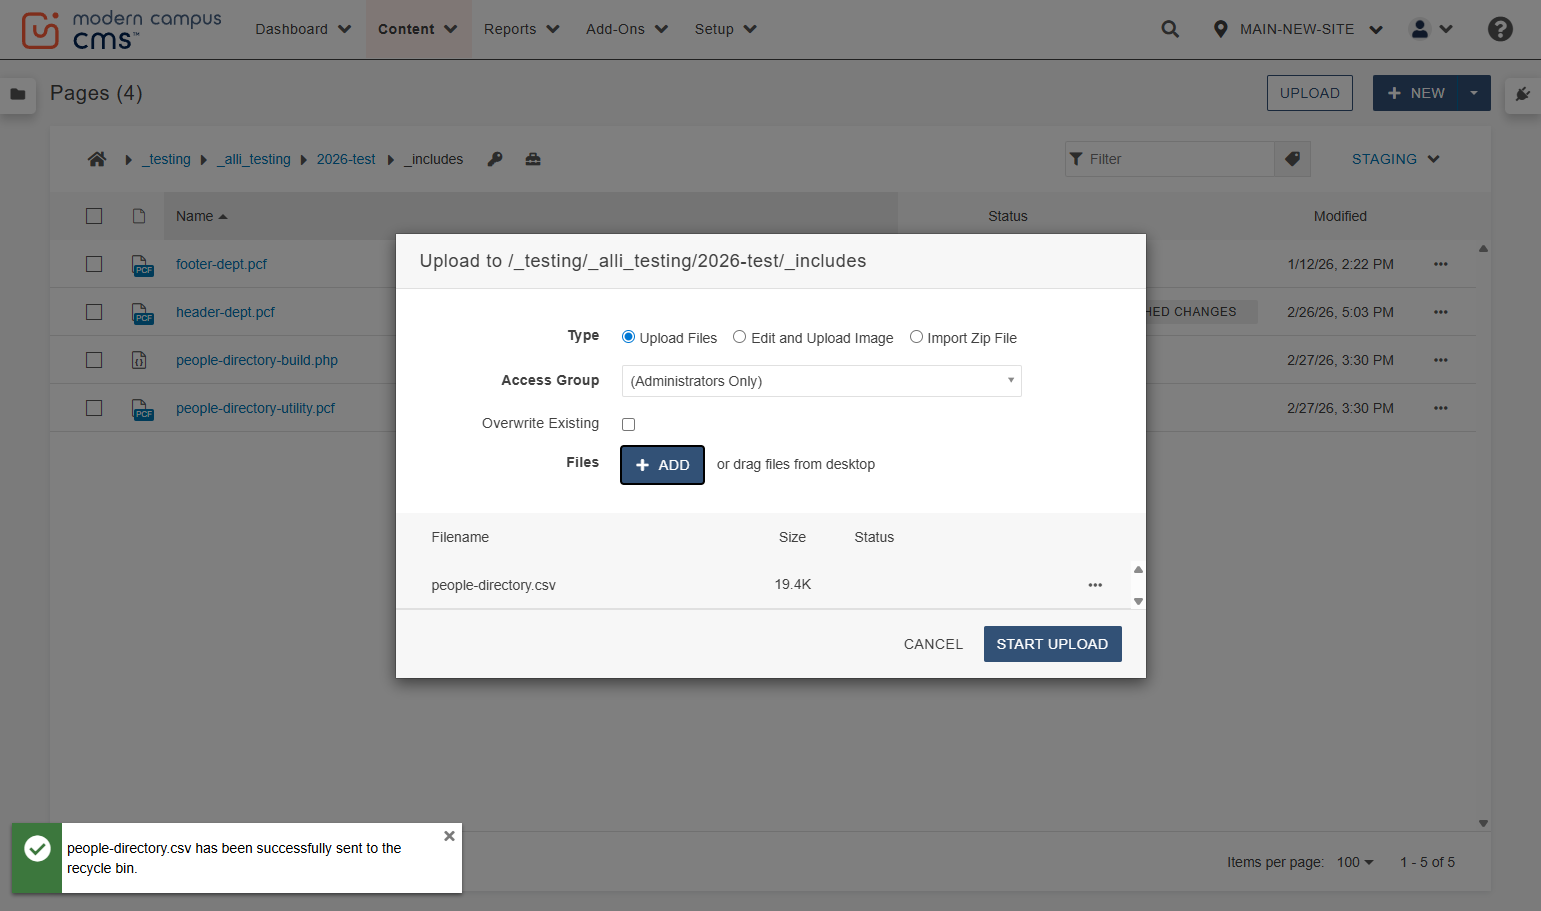Image resolution: width=1541 pixels, height=911 pixels.
Task: Click into the Filter input field
Action: [x=1170, y=159]
